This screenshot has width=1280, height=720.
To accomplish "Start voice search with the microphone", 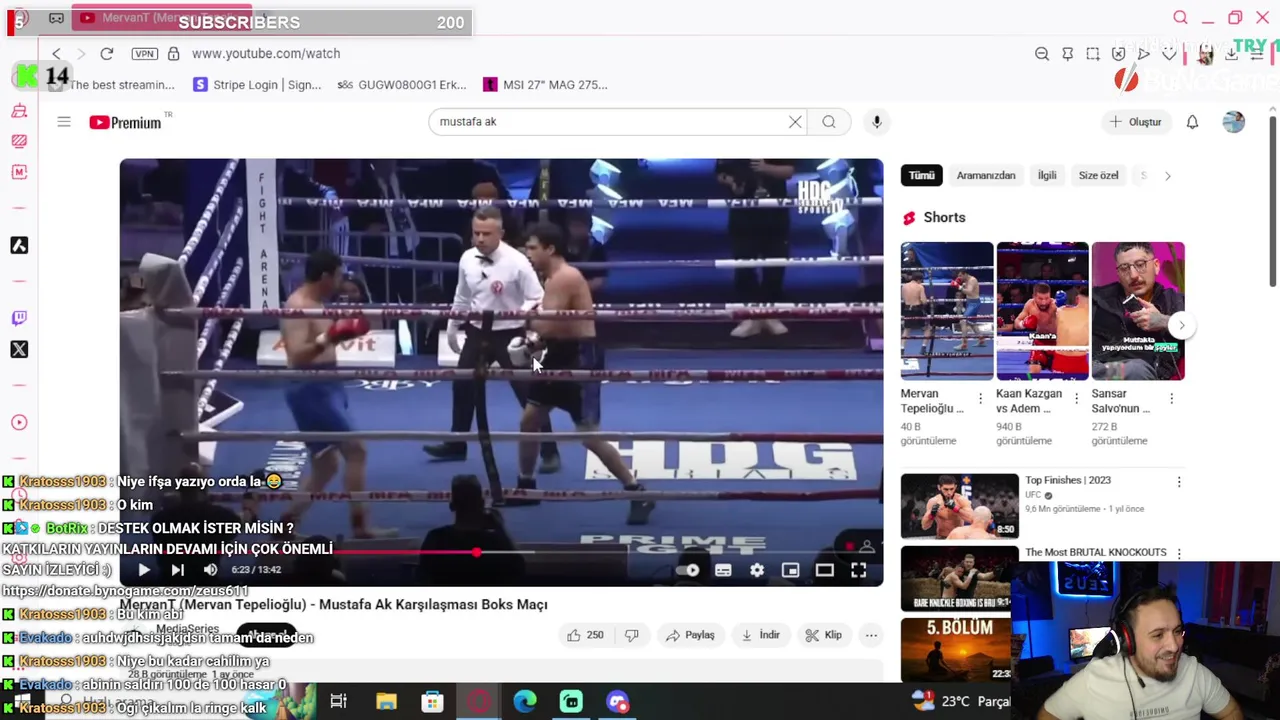I will (877, 122).
